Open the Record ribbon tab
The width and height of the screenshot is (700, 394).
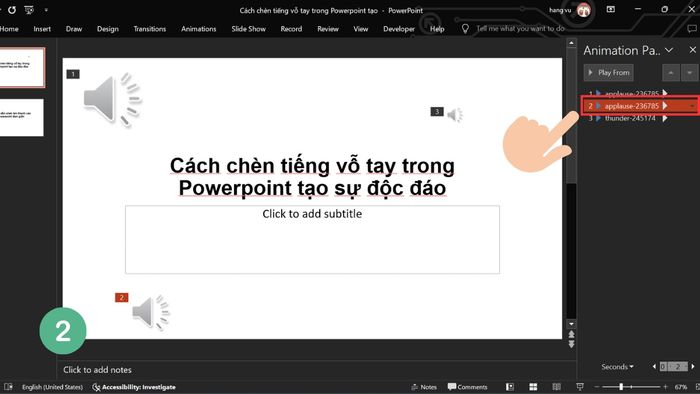pos(291,29)
